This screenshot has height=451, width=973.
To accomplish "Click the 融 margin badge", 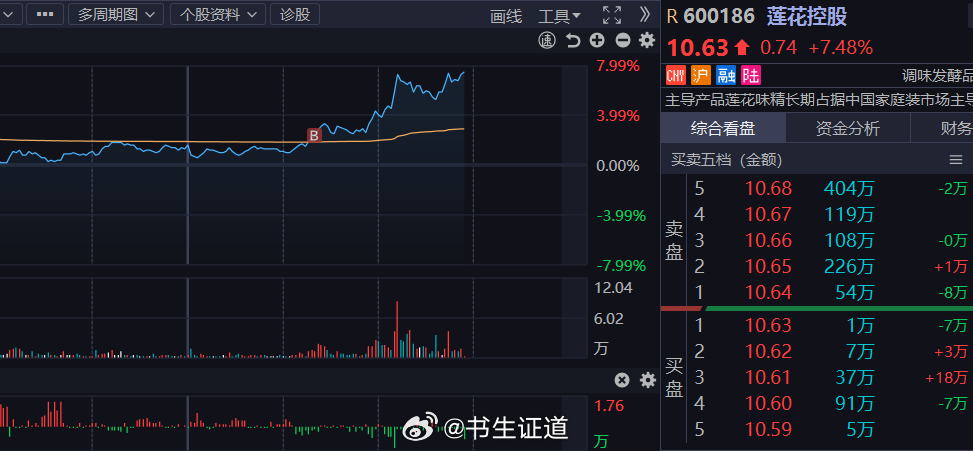I will (x=726, y=76).
